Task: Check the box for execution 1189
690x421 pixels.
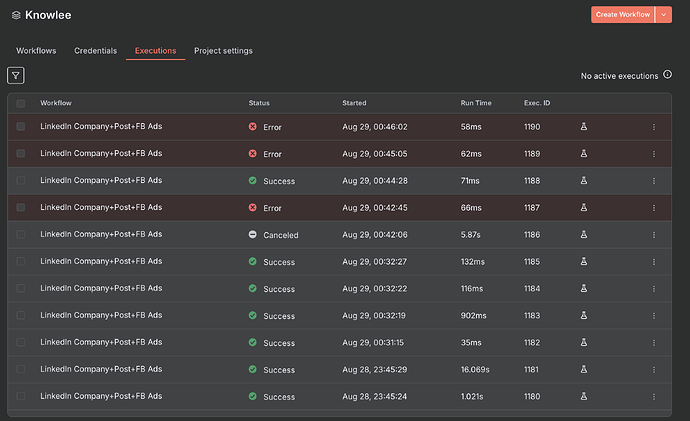Action: coord(21,154)
